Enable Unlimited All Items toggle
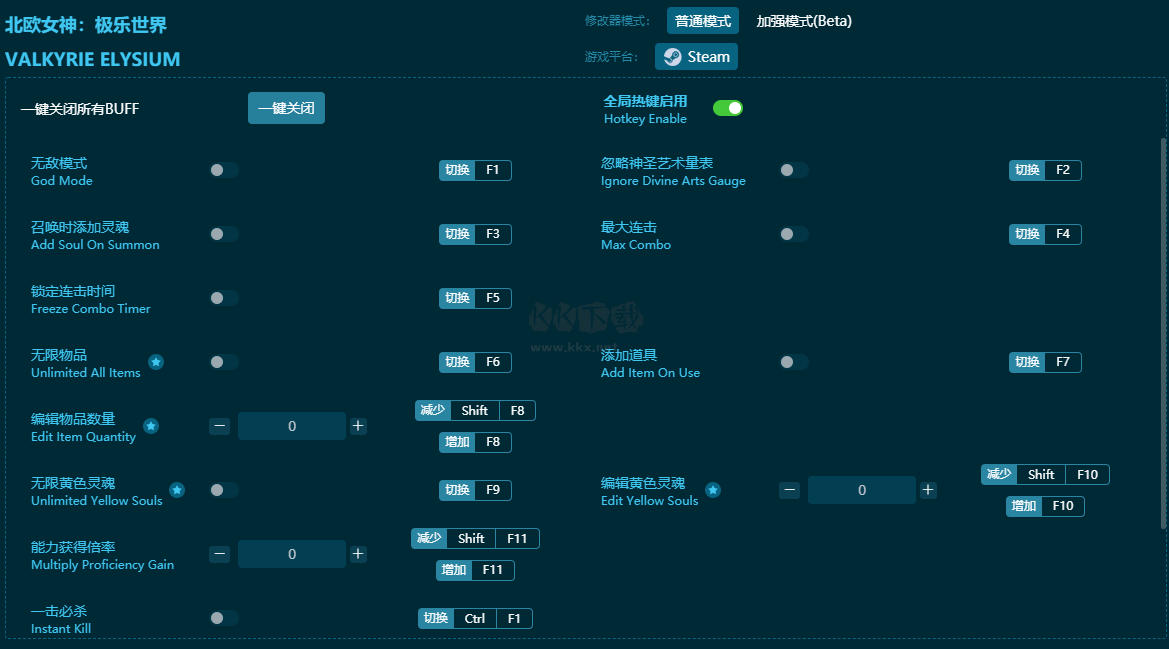 pyautogui.click(x=224, y=362)
